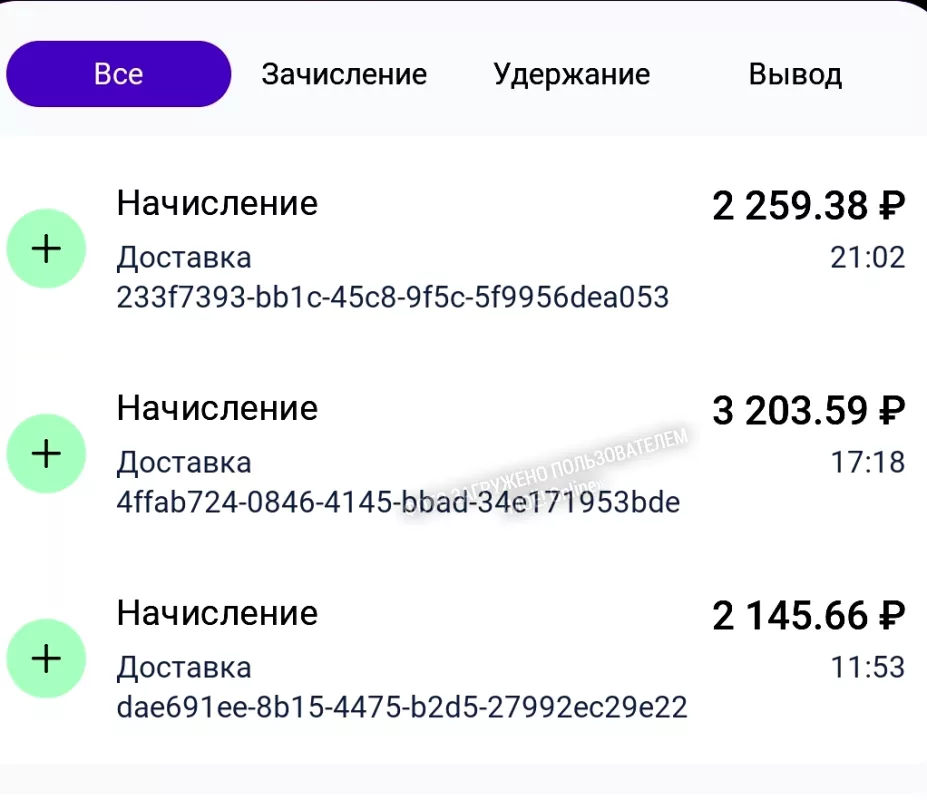Tap the plus icon for 3 203.59 ₽ transaction
This screenshot has height=800, width=927.
click(x=46, y=454)
